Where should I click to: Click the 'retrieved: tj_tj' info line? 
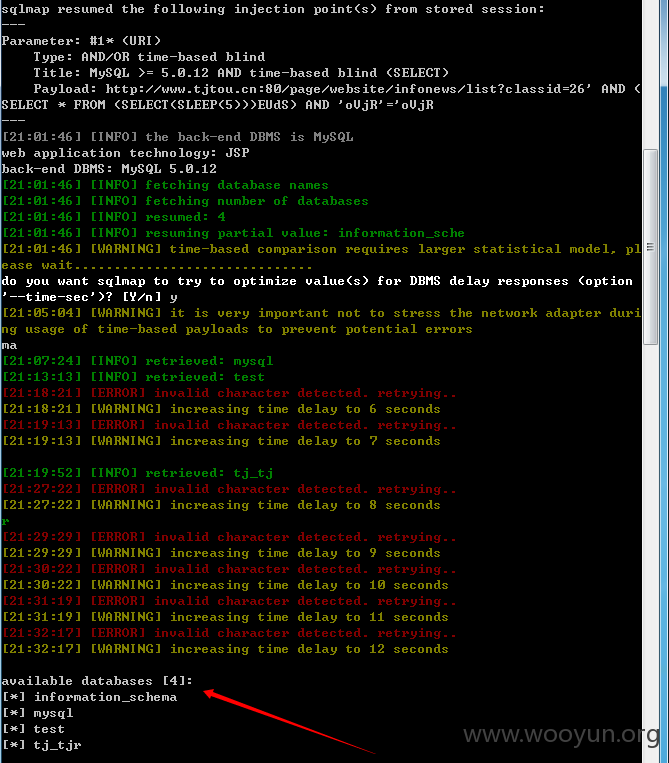(x=138, y=473)
